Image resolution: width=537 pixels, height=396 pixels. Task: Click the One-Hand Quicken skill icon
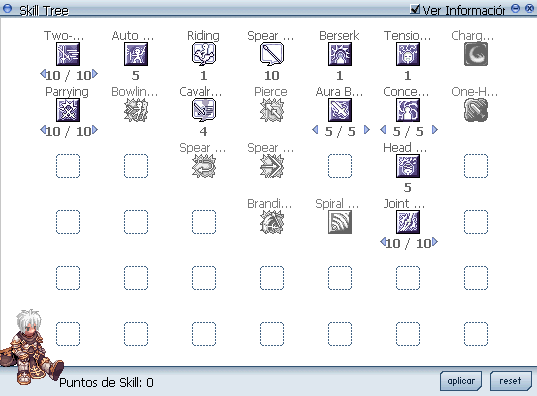[476, 110]
